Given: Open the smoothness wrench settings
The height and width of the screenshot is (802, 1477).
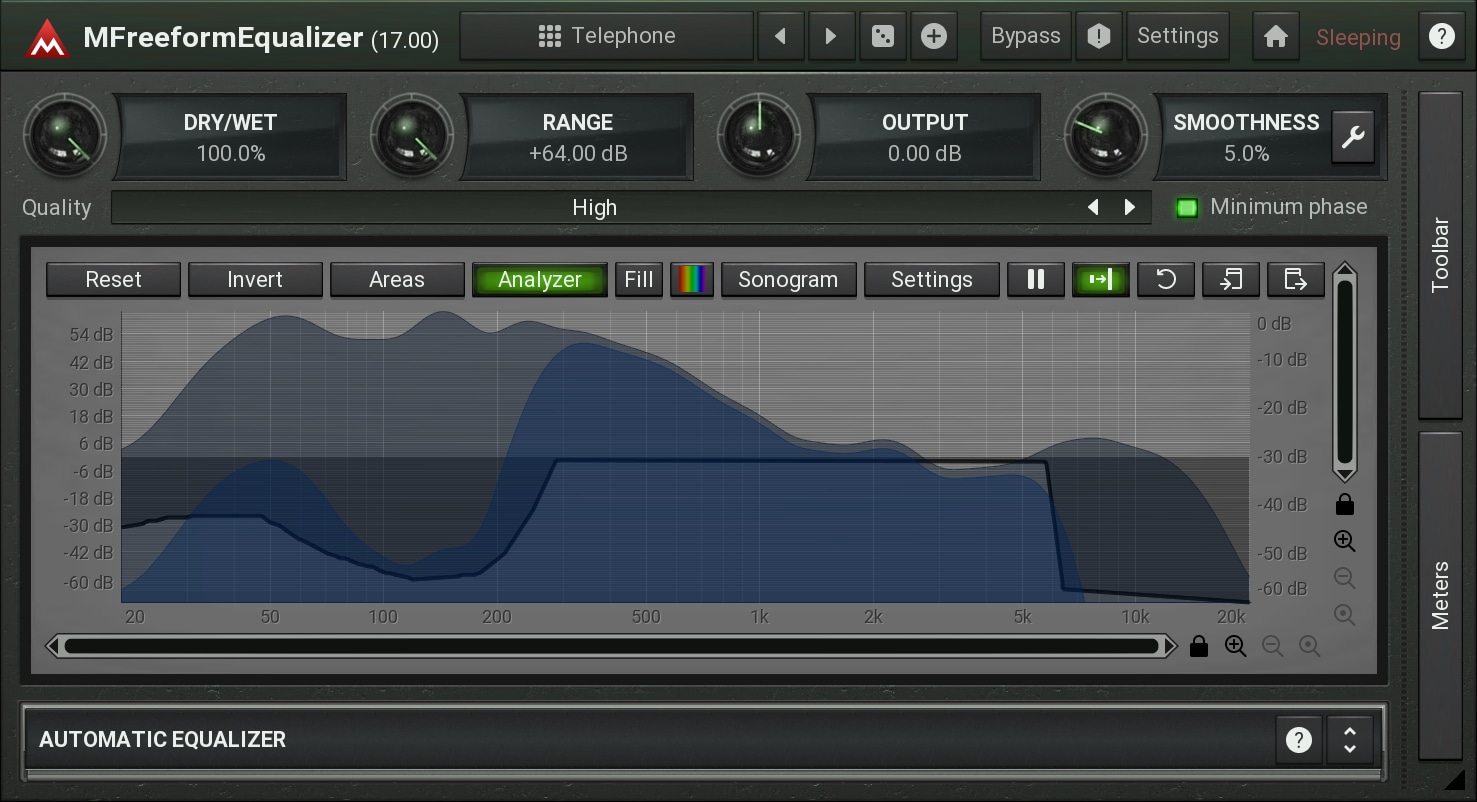Looking at the screenshot, I should coord(1353,137).
